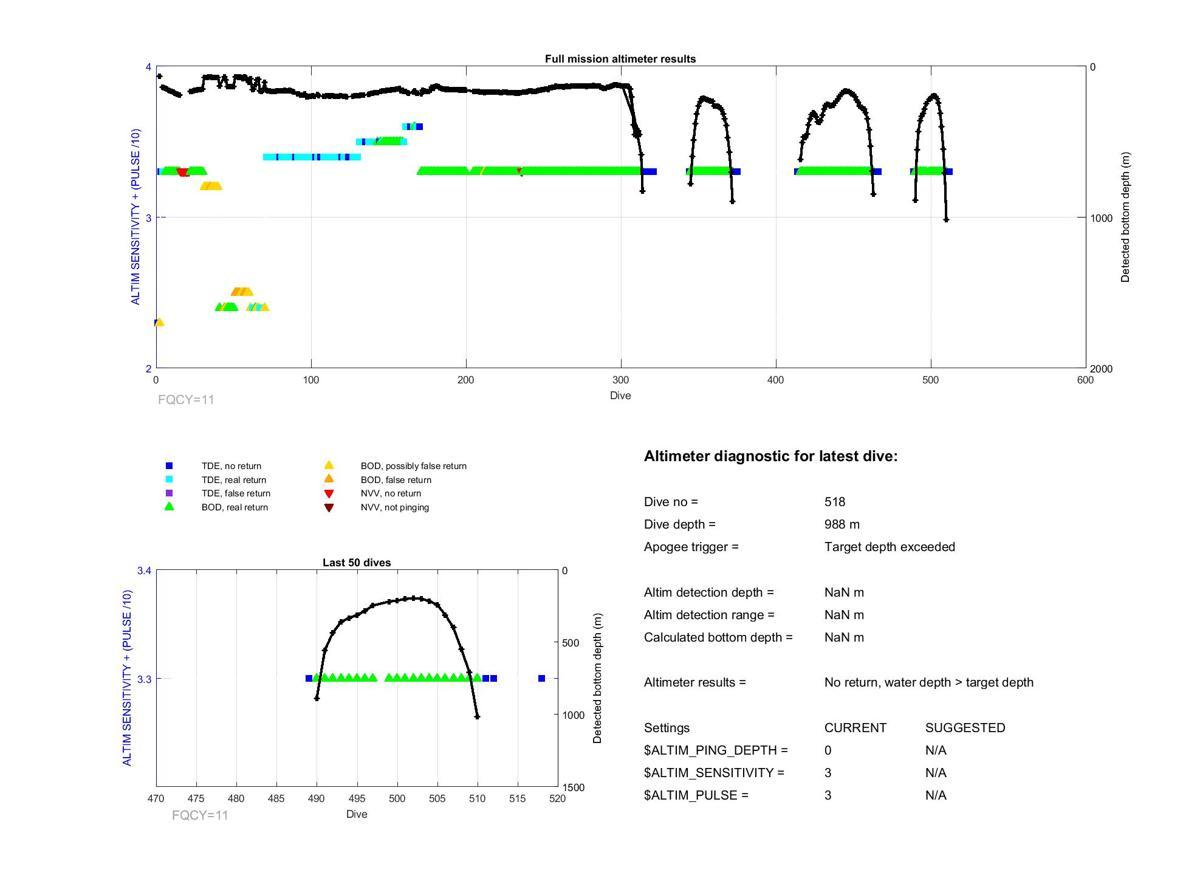
Task: Click the '$ALTIM_PULSE =' setting label
Action: pos(696,795)
